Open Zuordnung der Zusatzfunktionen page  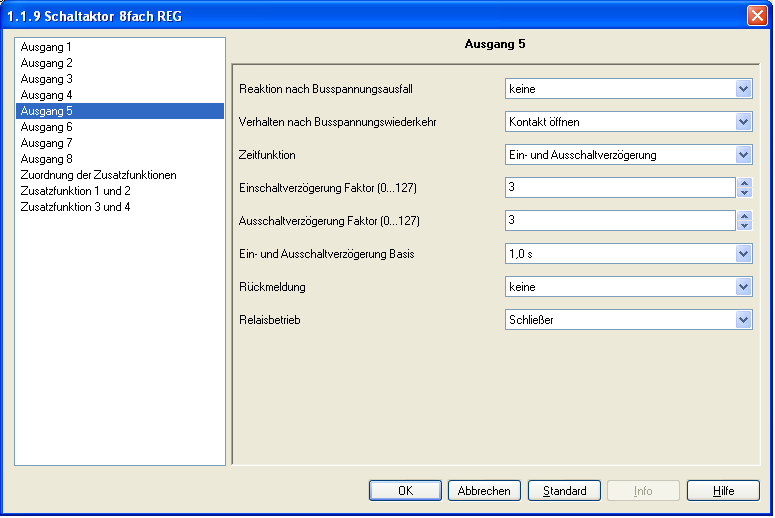[x=98, y=175]
